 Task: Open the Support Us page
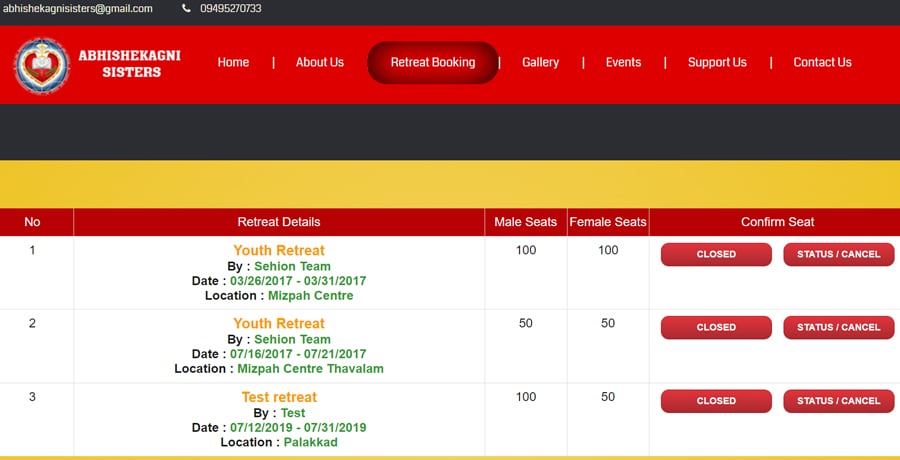point(717,62)
